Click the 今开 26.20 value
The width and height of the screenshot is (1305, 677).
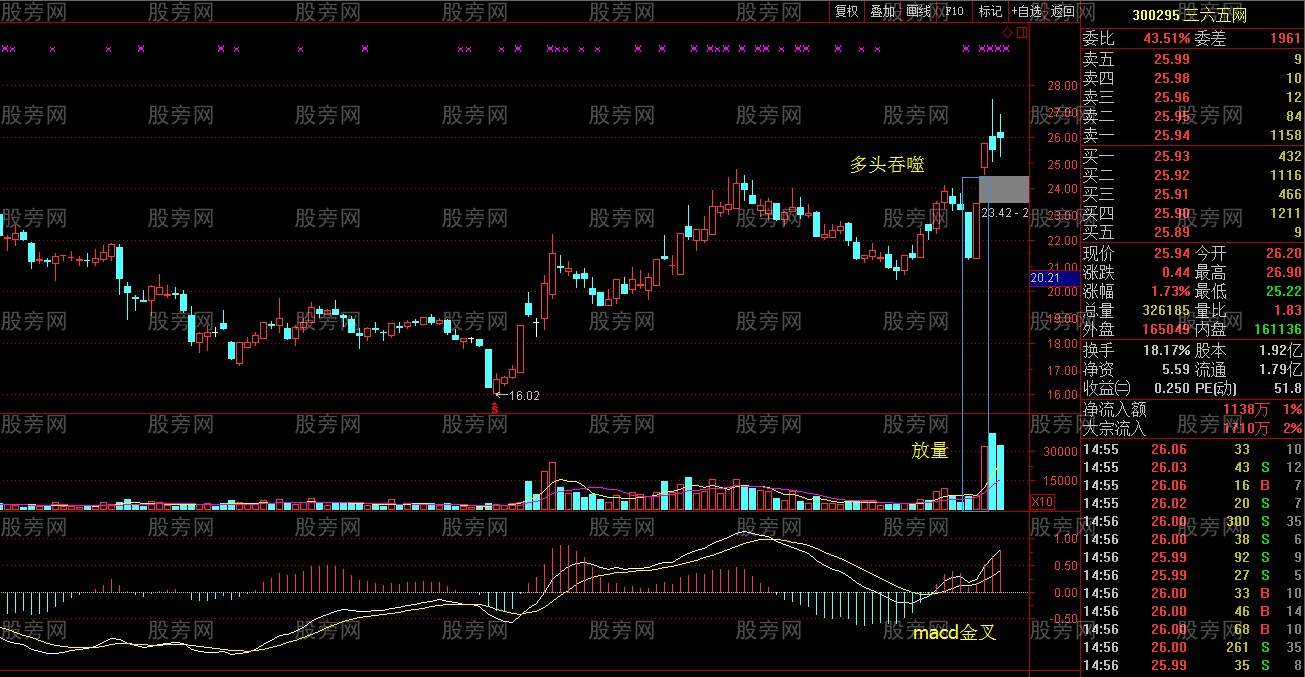click(1283, 253)
